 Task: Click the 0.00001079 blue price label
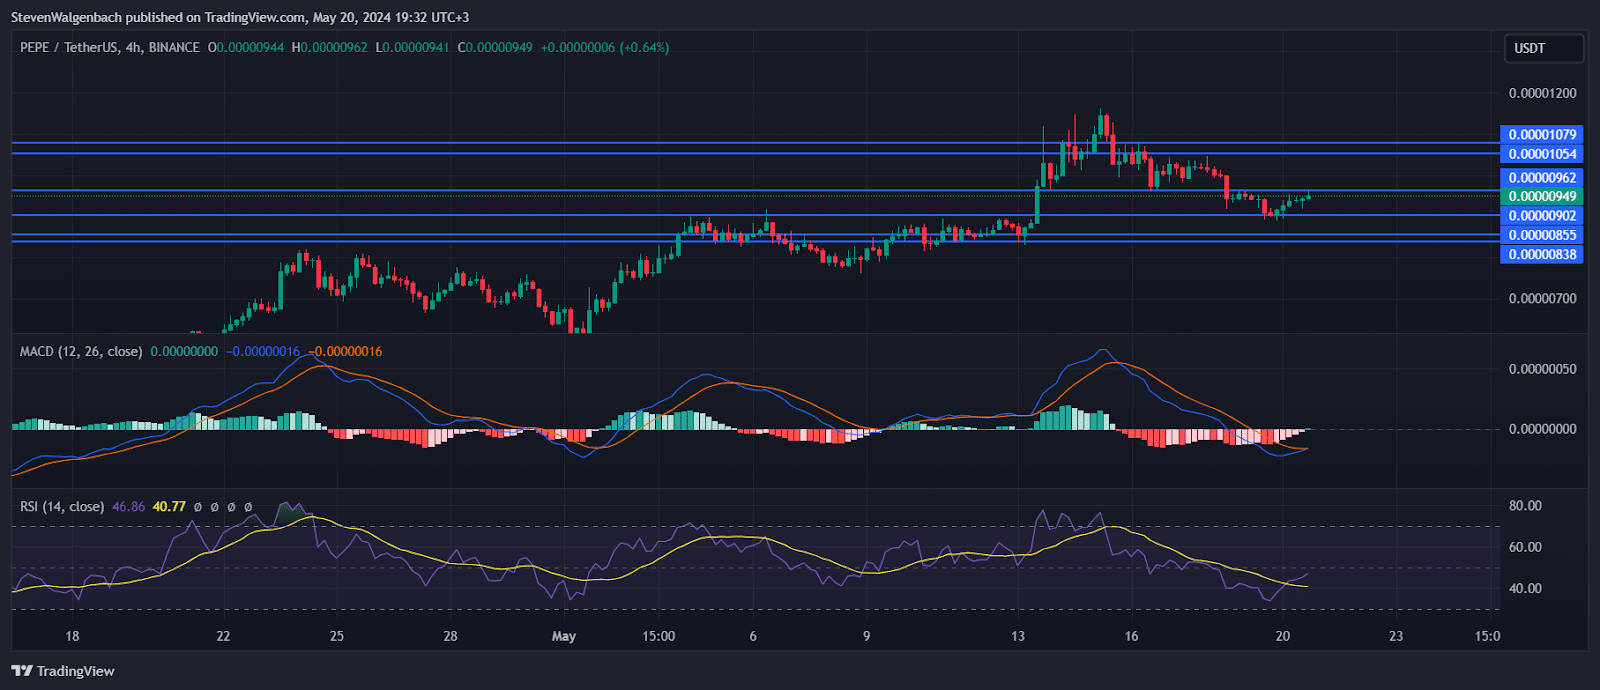(1542, 134)
